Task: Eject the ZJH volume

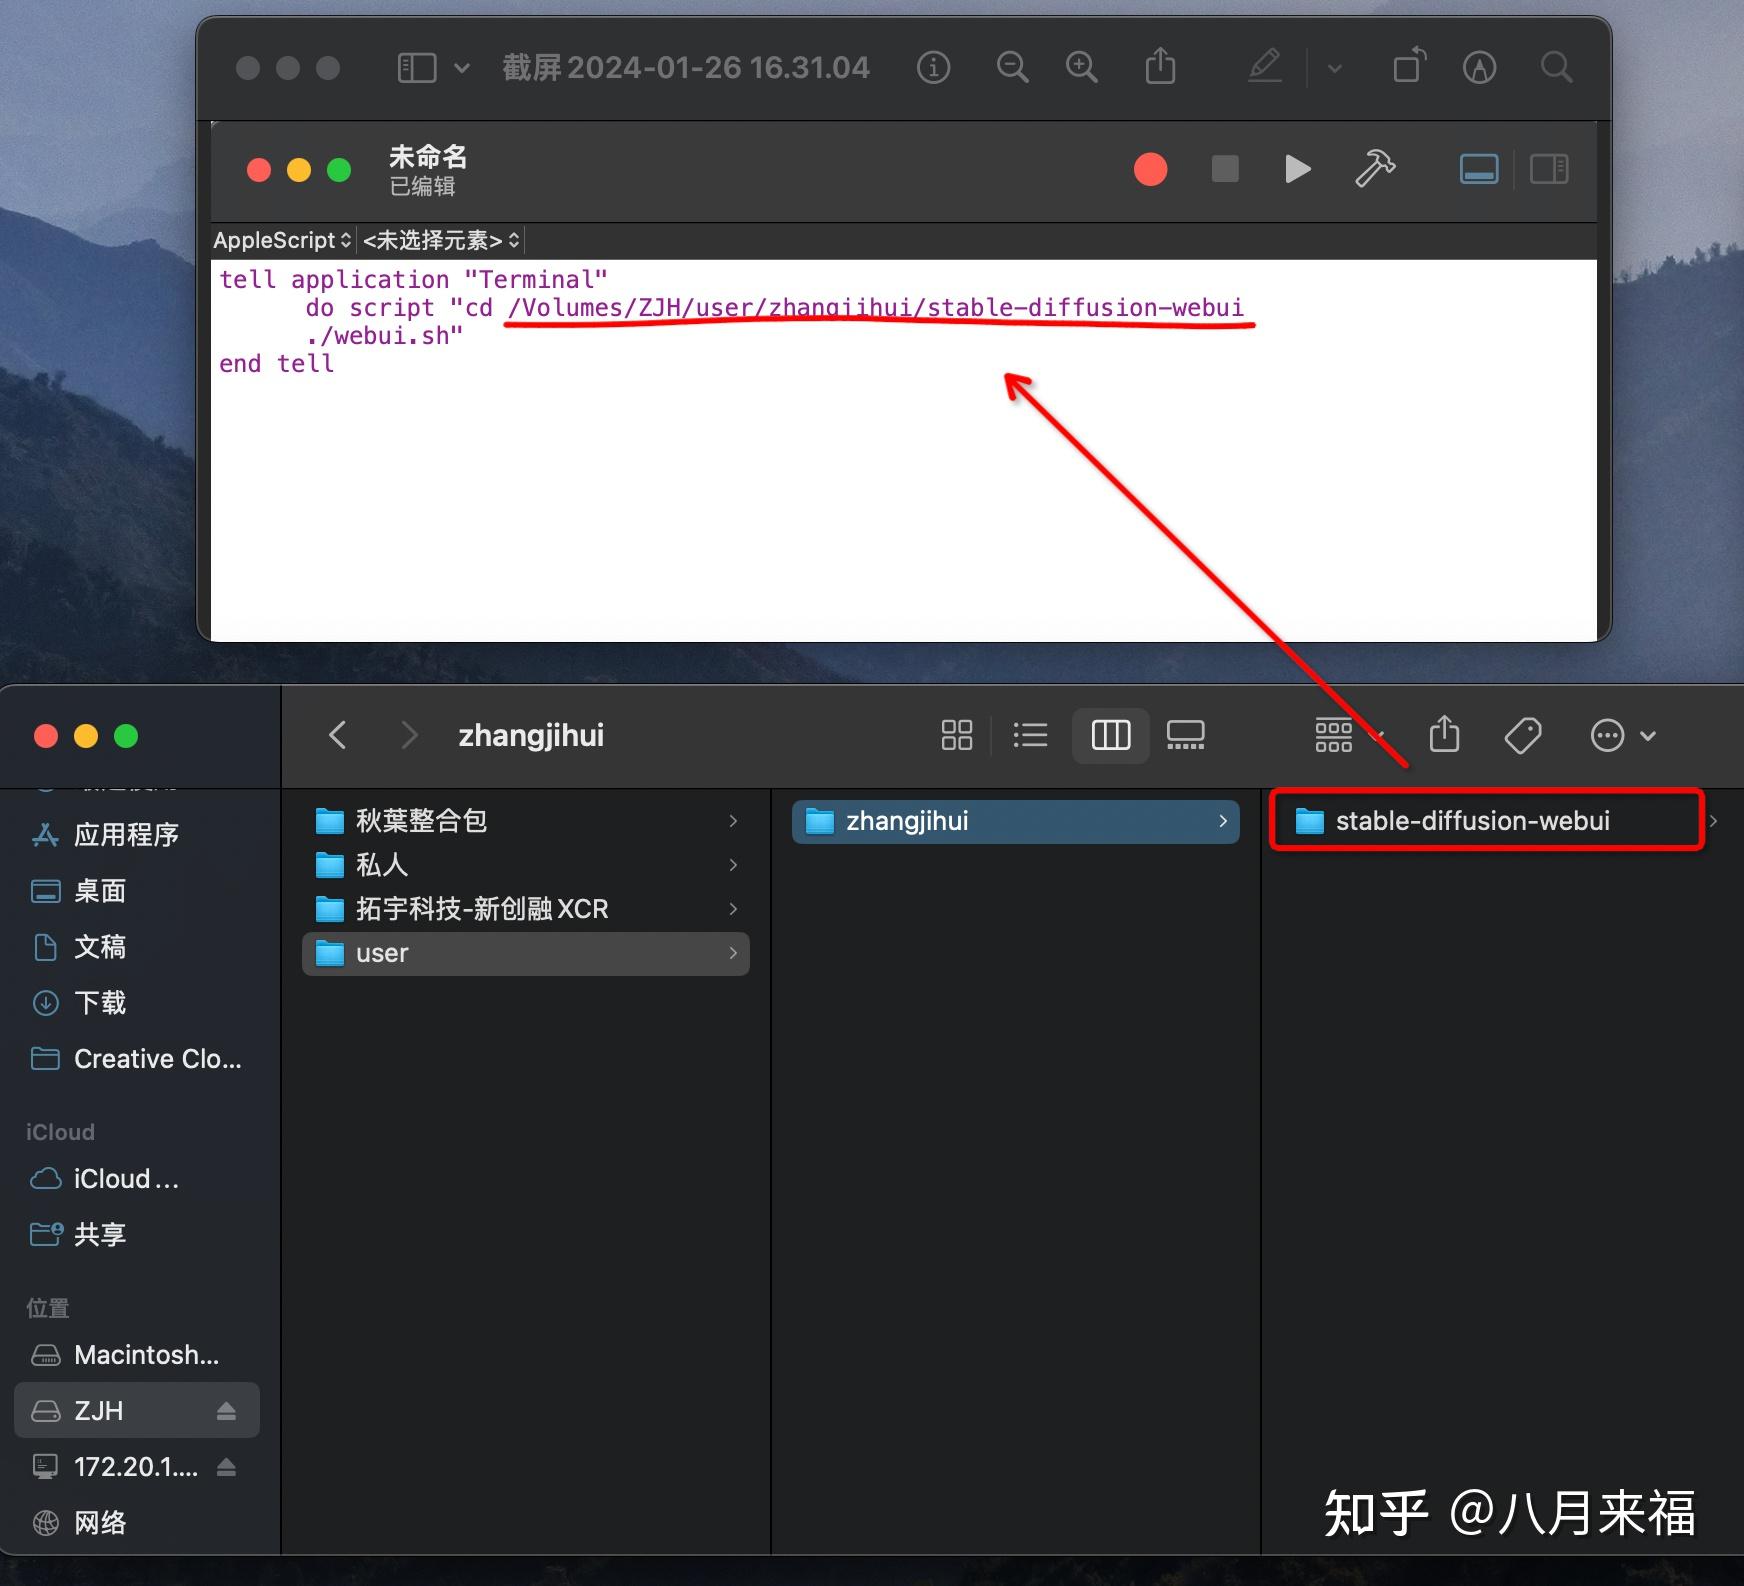Action: [226, 1411]
